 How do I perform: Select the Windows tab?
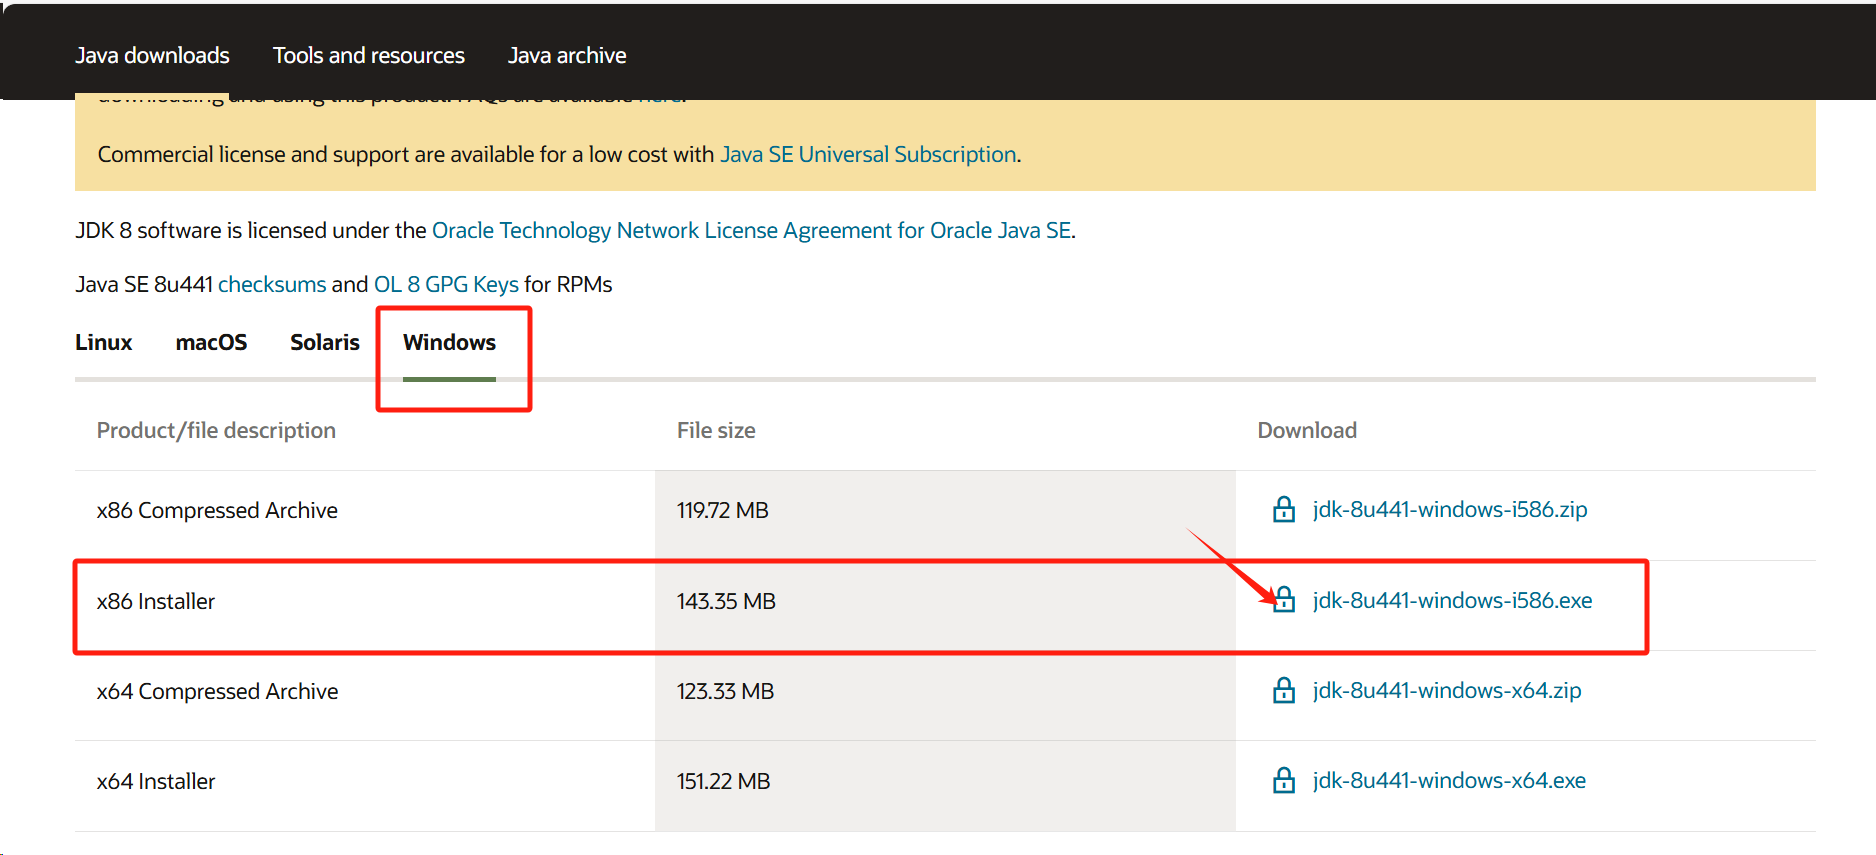click(449, 343)
